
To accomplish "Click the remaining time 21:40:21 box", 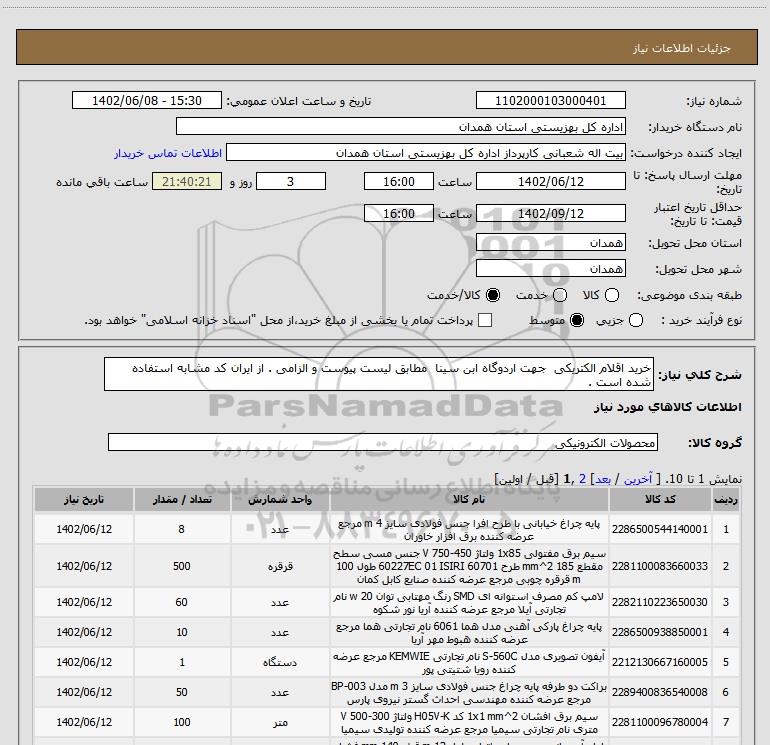I will [187, 181].
